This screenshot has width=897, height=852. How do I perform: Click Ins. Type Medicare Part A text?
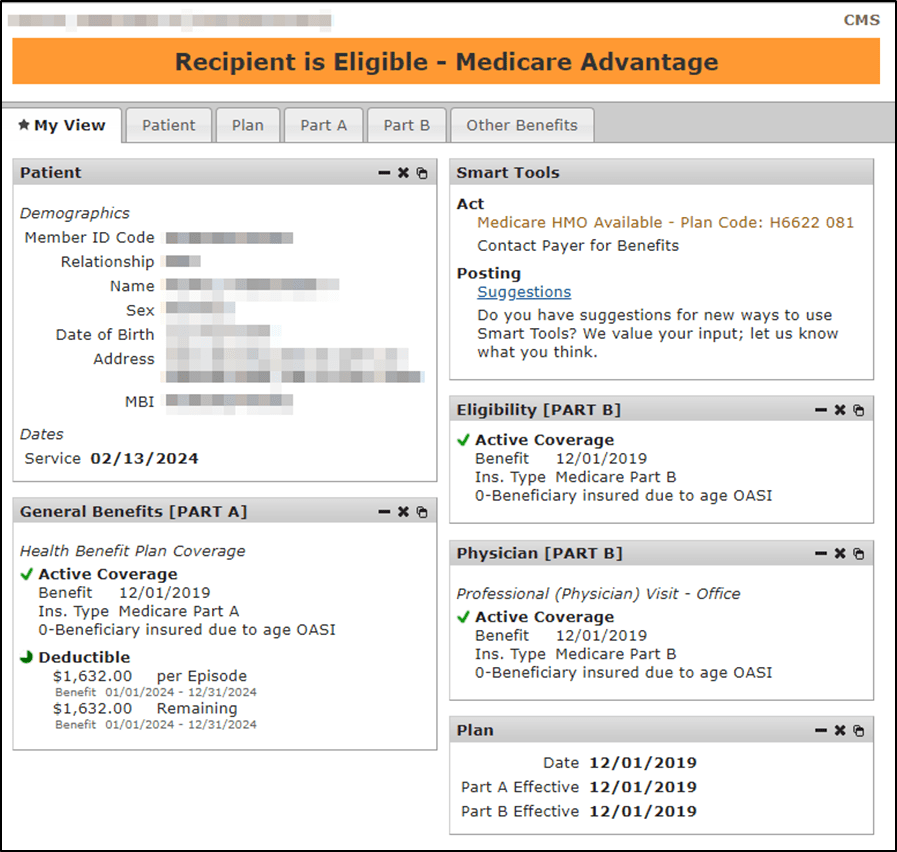pos(139,611)
